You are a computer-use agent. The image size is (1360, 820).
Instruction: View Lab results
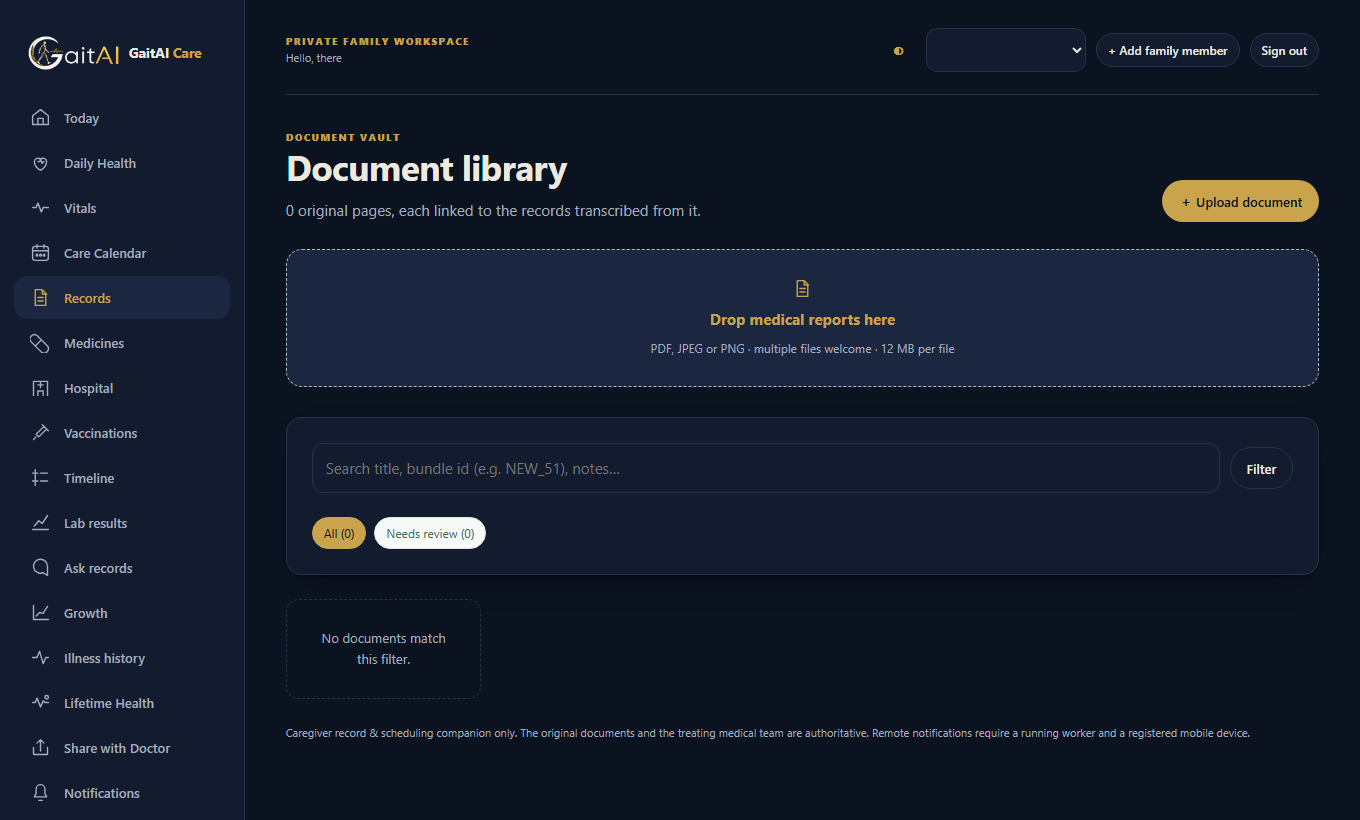pyautogui.click(x=122, y=523)
